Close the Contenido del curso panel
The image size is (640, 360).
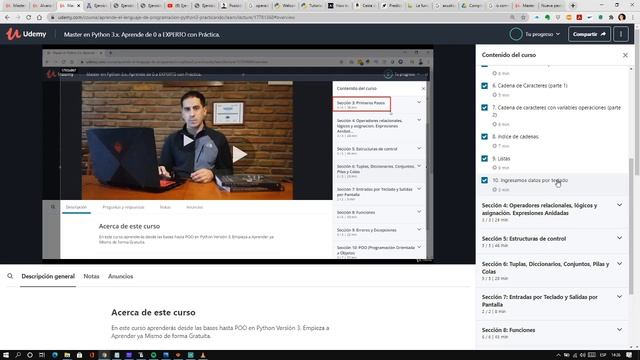click(x=625, y=55)
